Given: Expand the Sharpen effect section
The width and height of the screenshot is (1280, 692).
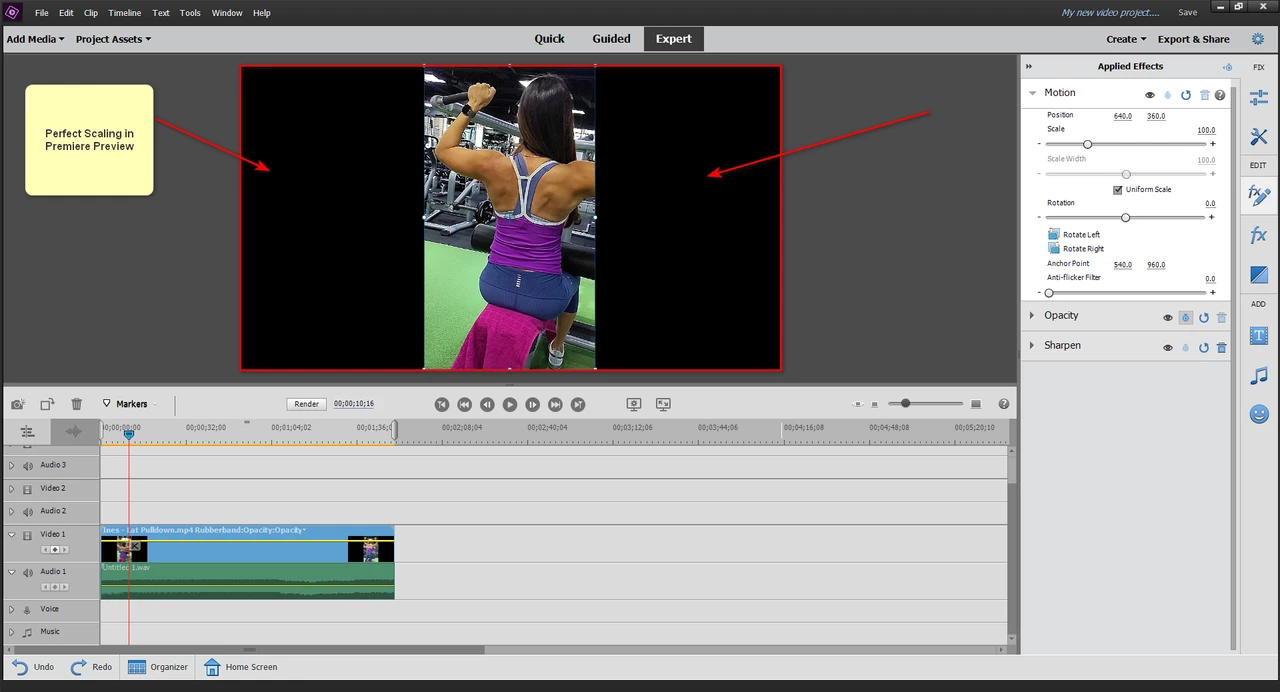Looking at the screenshot, I should 1033,345.
